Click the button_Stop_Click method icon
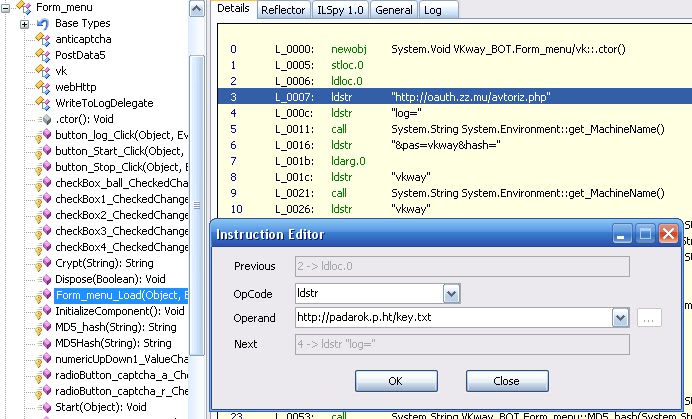The width and height of the screenshot is (692, 419). pos(44,167)
